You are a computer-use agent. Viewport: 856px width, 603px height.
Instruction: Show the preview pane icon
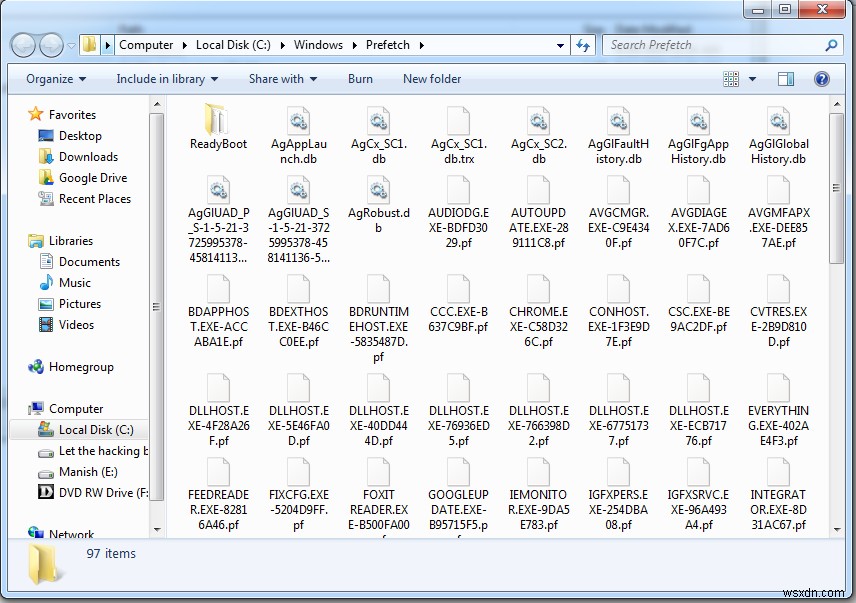coord(786,79)
